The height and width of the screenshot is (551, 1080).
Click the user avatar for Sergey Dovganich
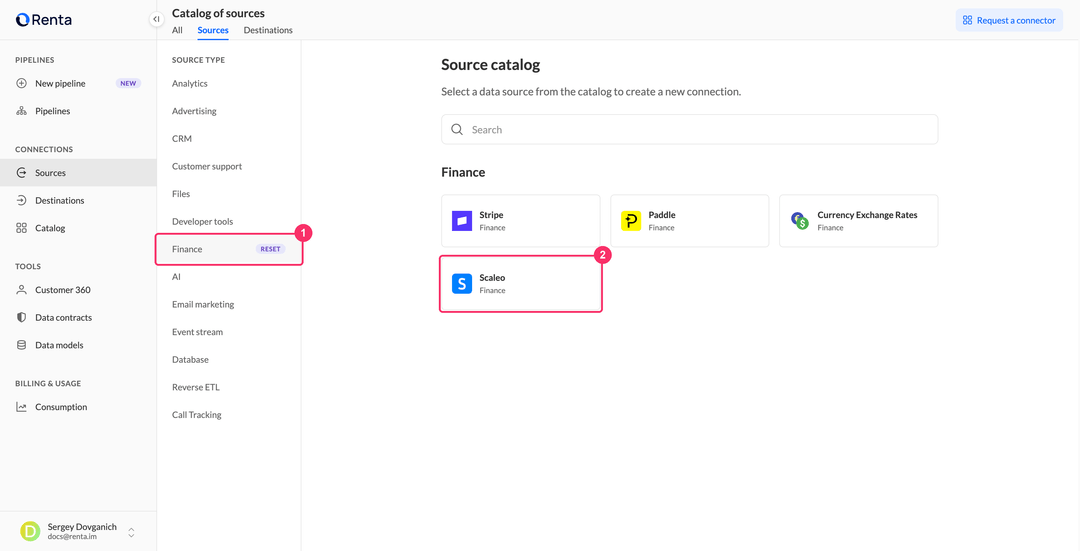pyautogui.click(x=30, y=531)
